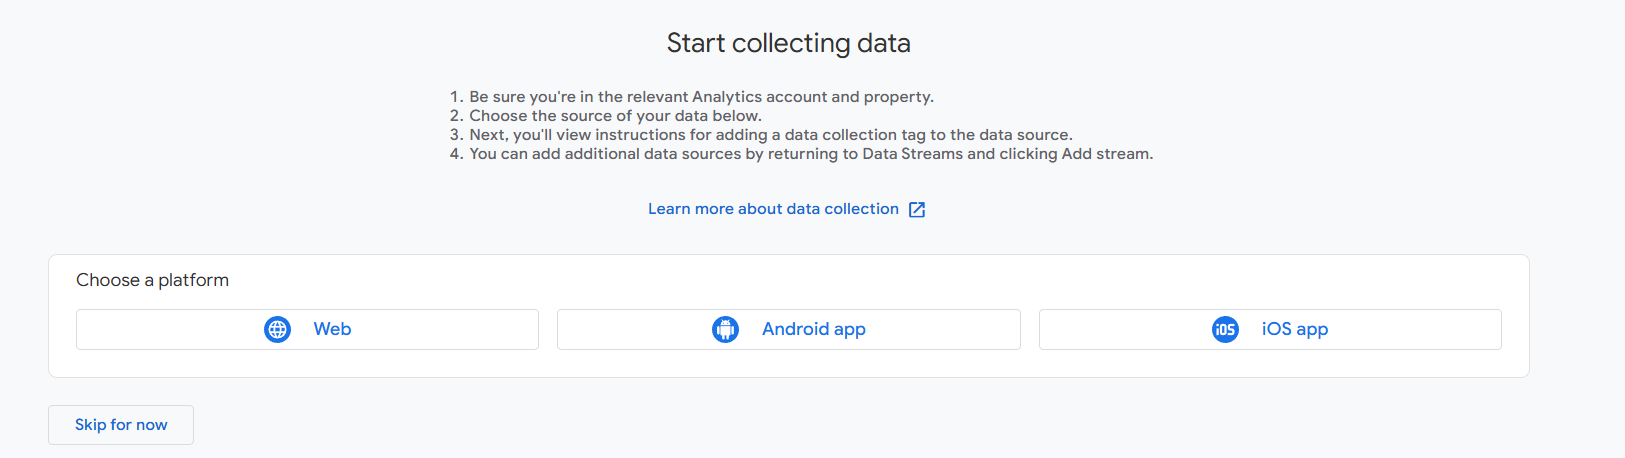1625x458 pixels.
Task: Click the list number 2 marker
Action: [456, 116]
